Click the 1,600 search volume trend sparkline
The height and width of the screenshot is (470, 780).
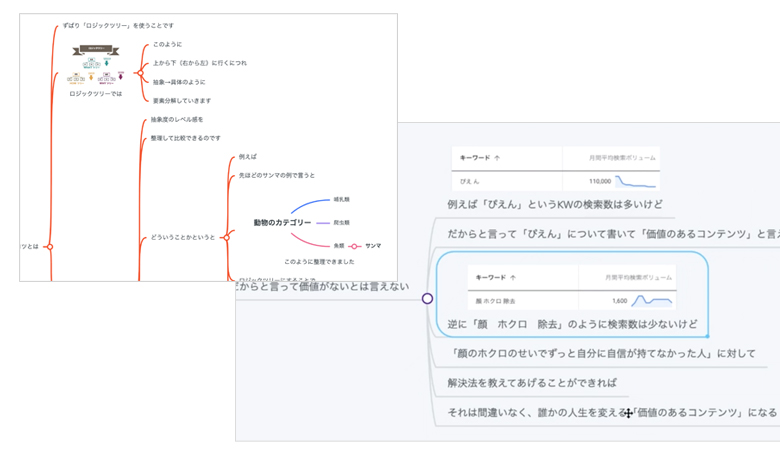pos(652,300)
